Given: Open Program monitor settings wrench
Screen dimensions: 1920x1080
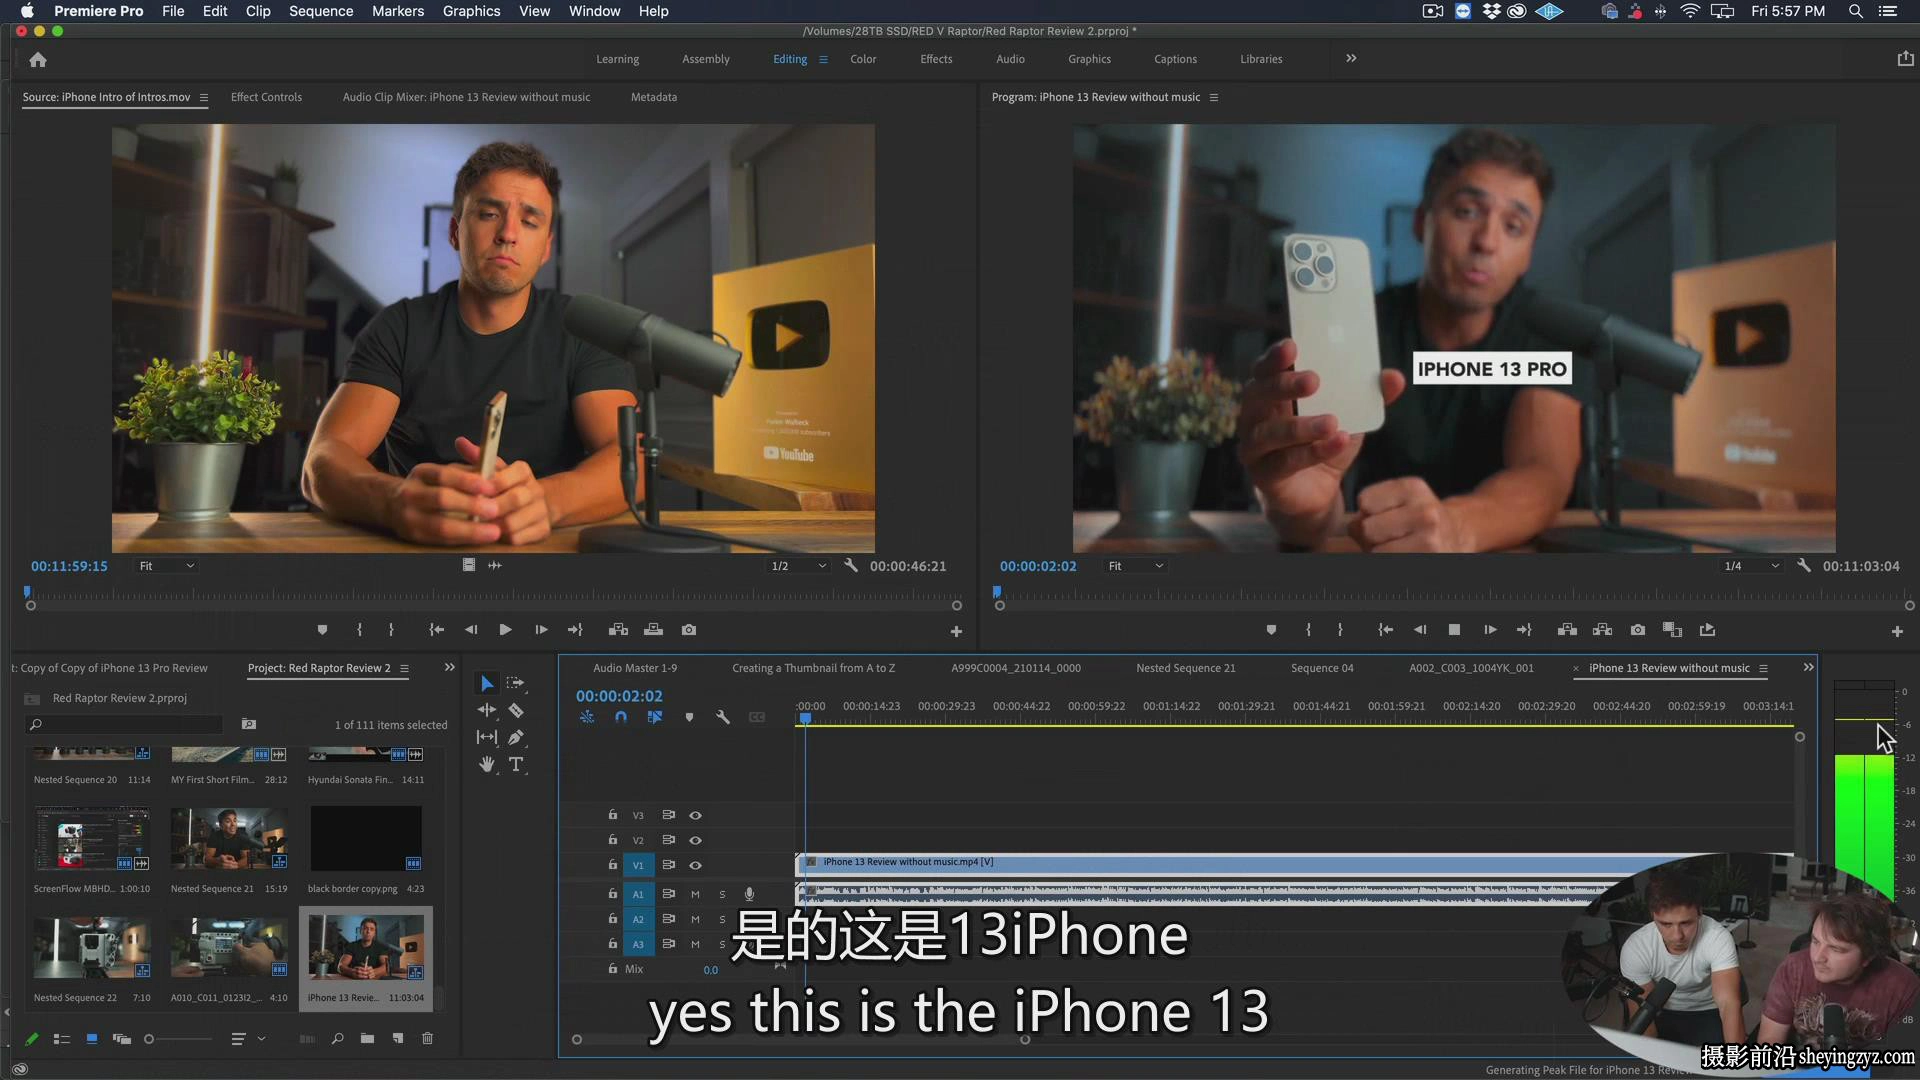Looking at the screenshot, I should [1804, 566].
